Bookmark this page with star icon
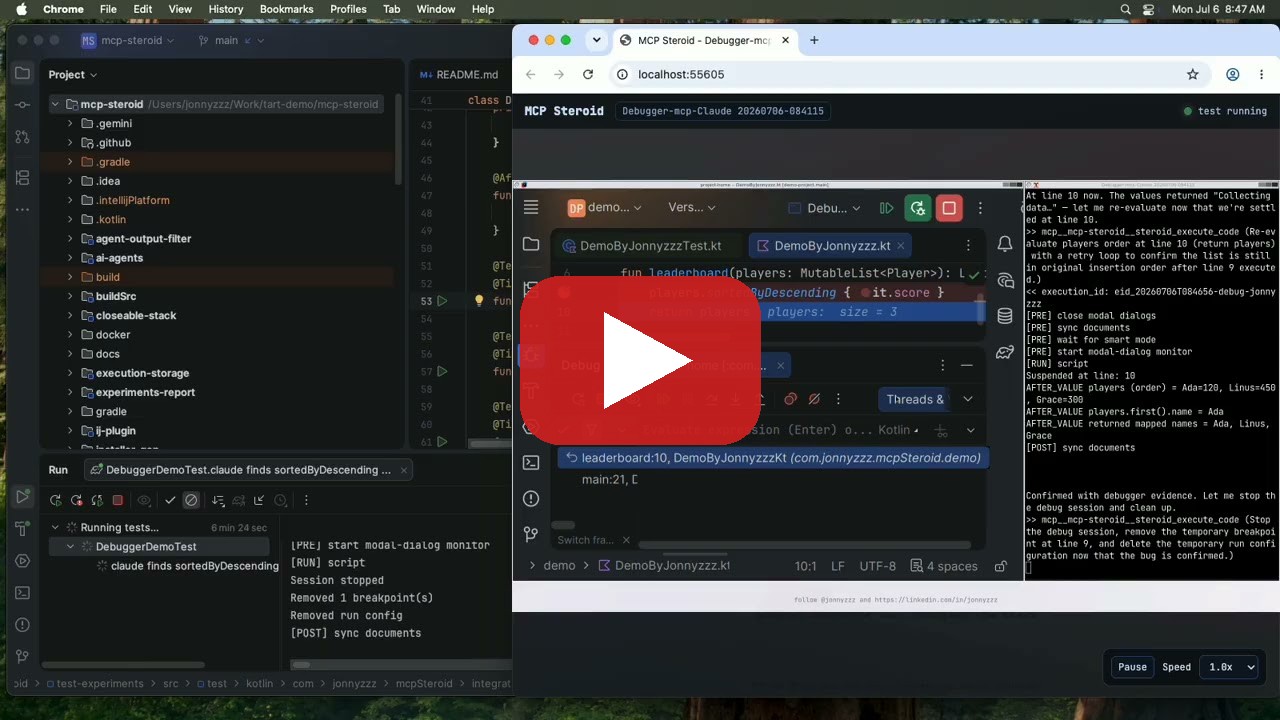 1192,74
